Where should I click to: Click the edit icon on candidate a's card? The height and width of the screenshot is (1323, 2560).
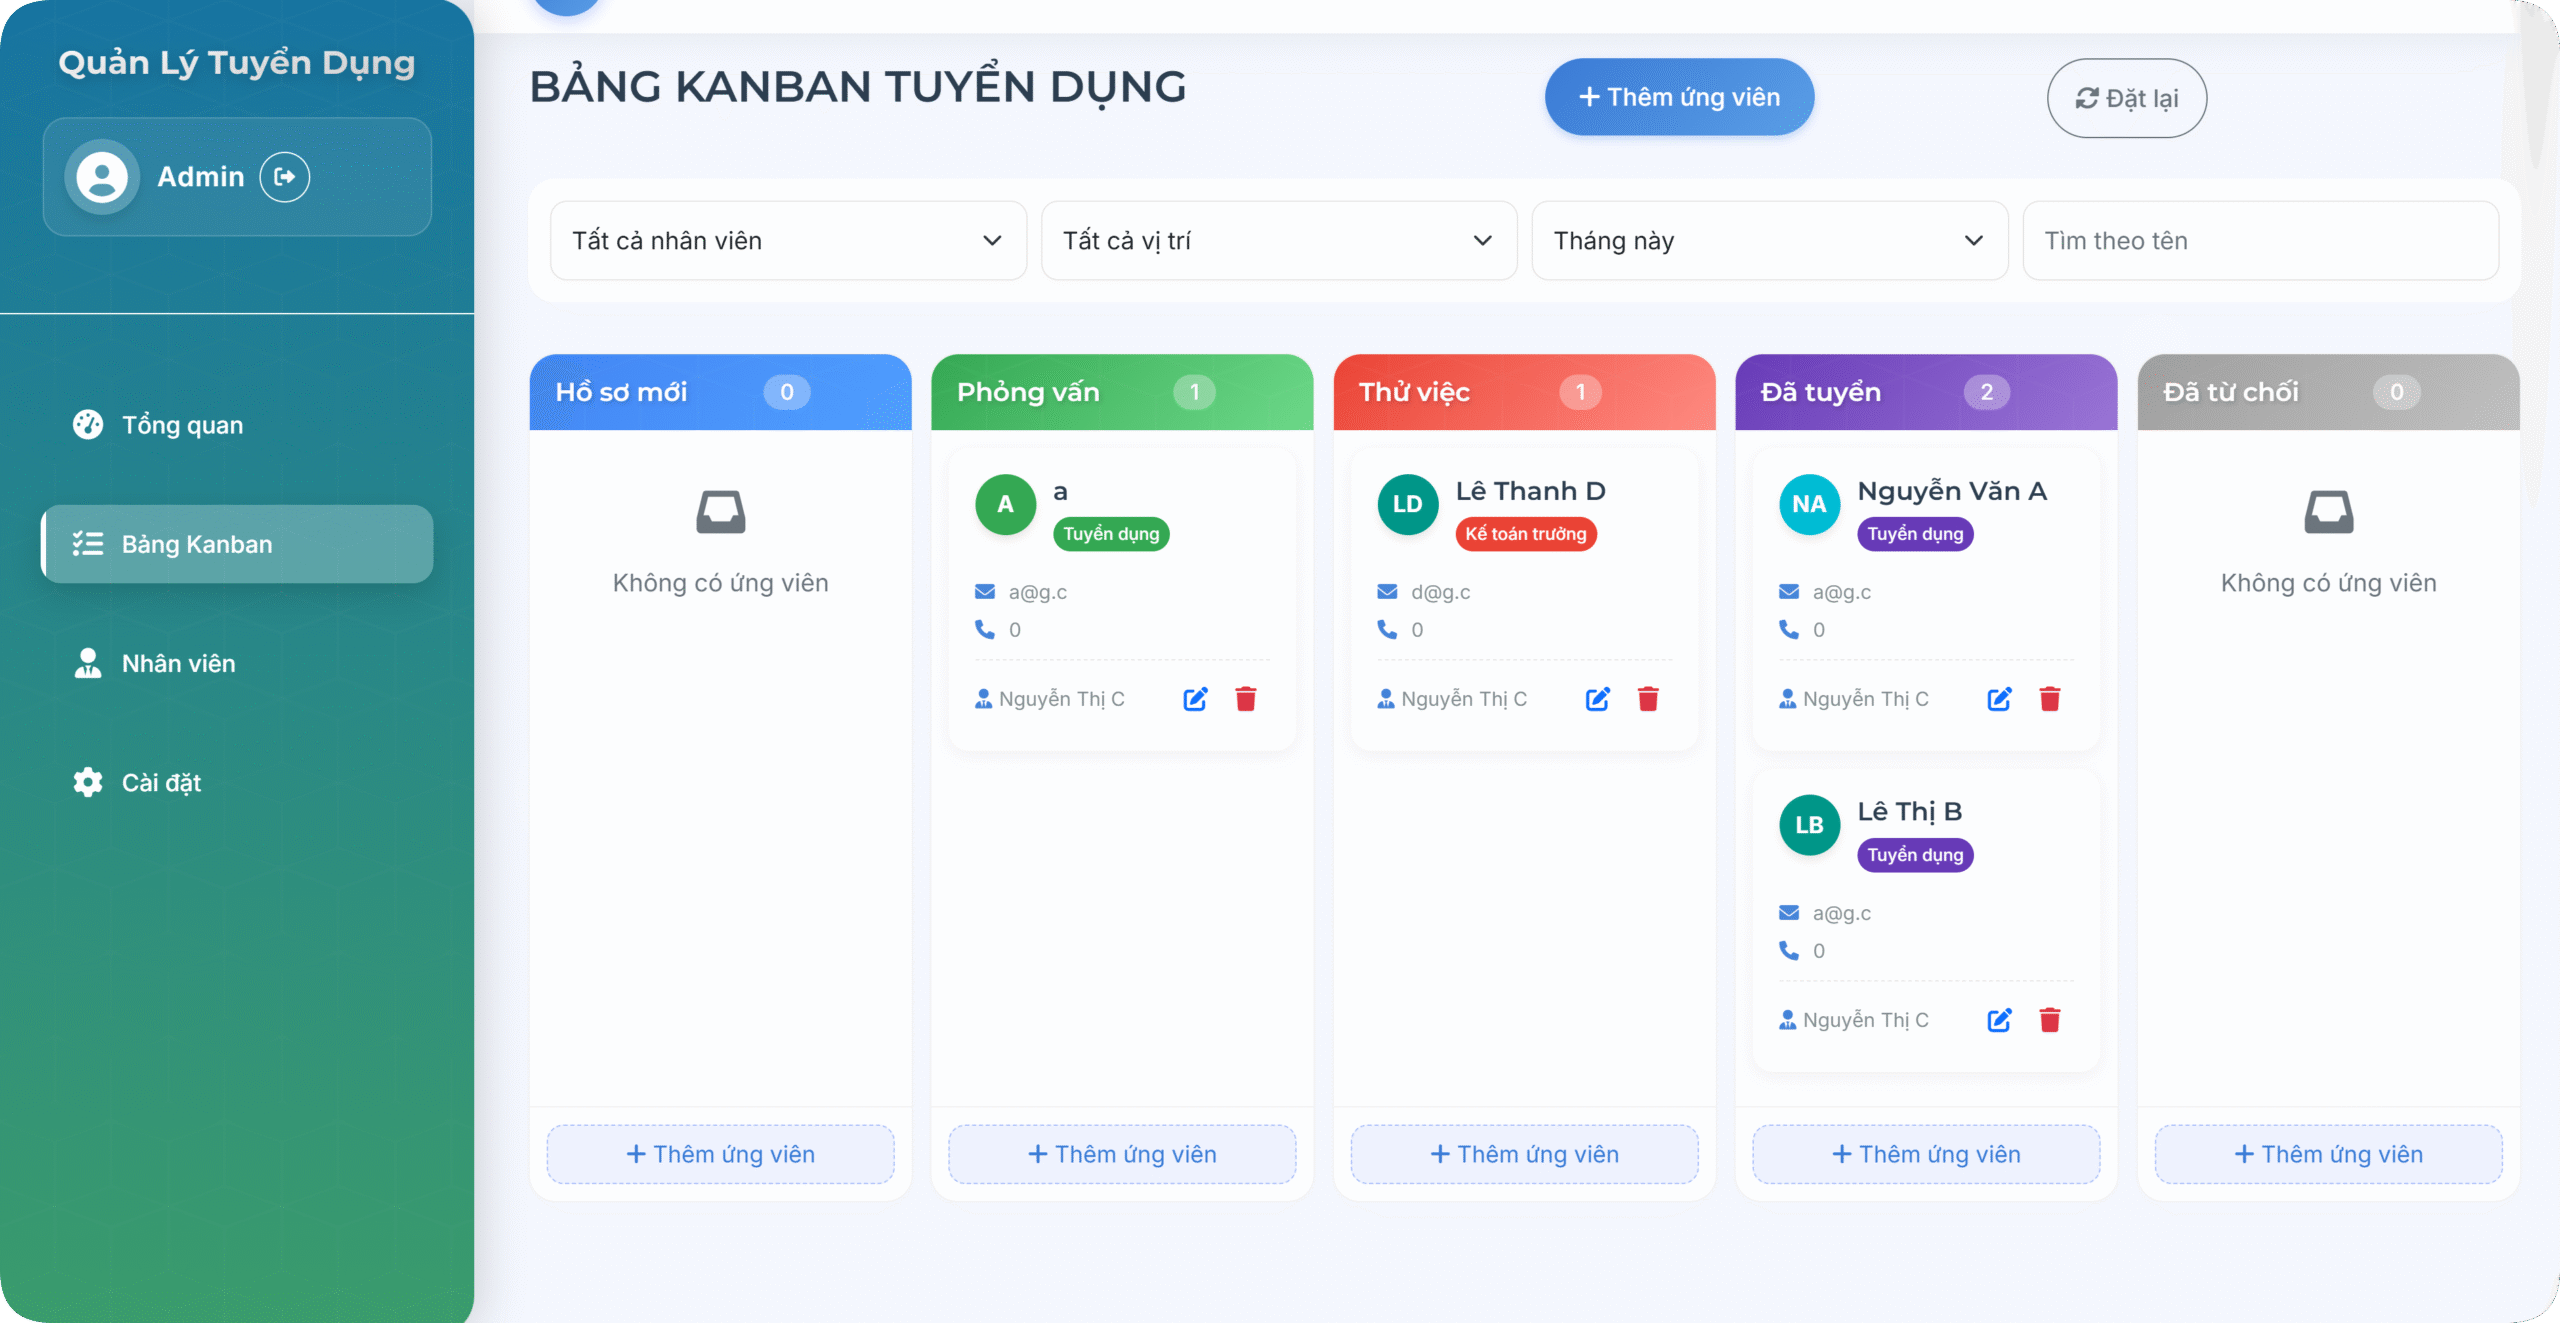[1195, 699]
